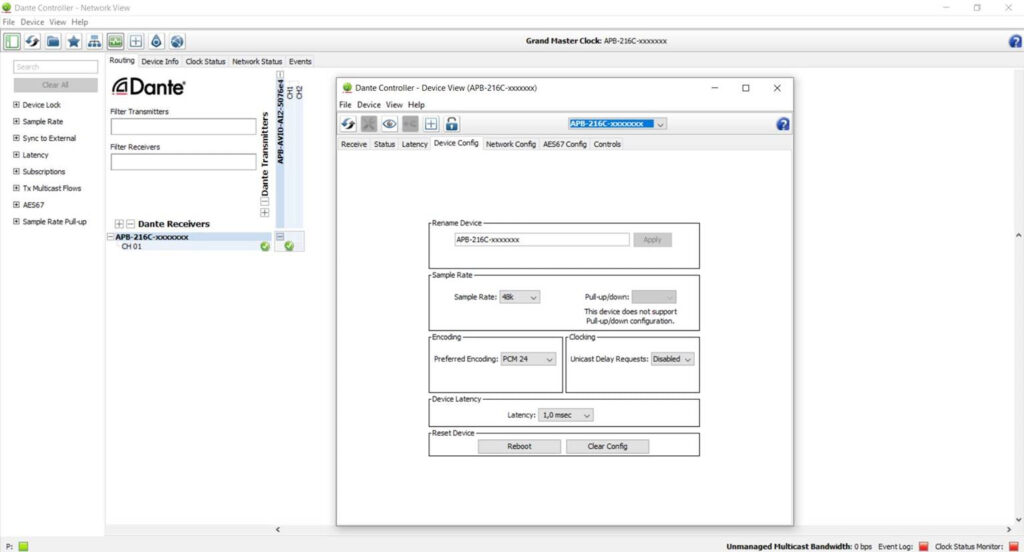1024x552 pixels.
Task: Toggle the filter pane icon in Network View toolbar
Action: pos(12,41)
